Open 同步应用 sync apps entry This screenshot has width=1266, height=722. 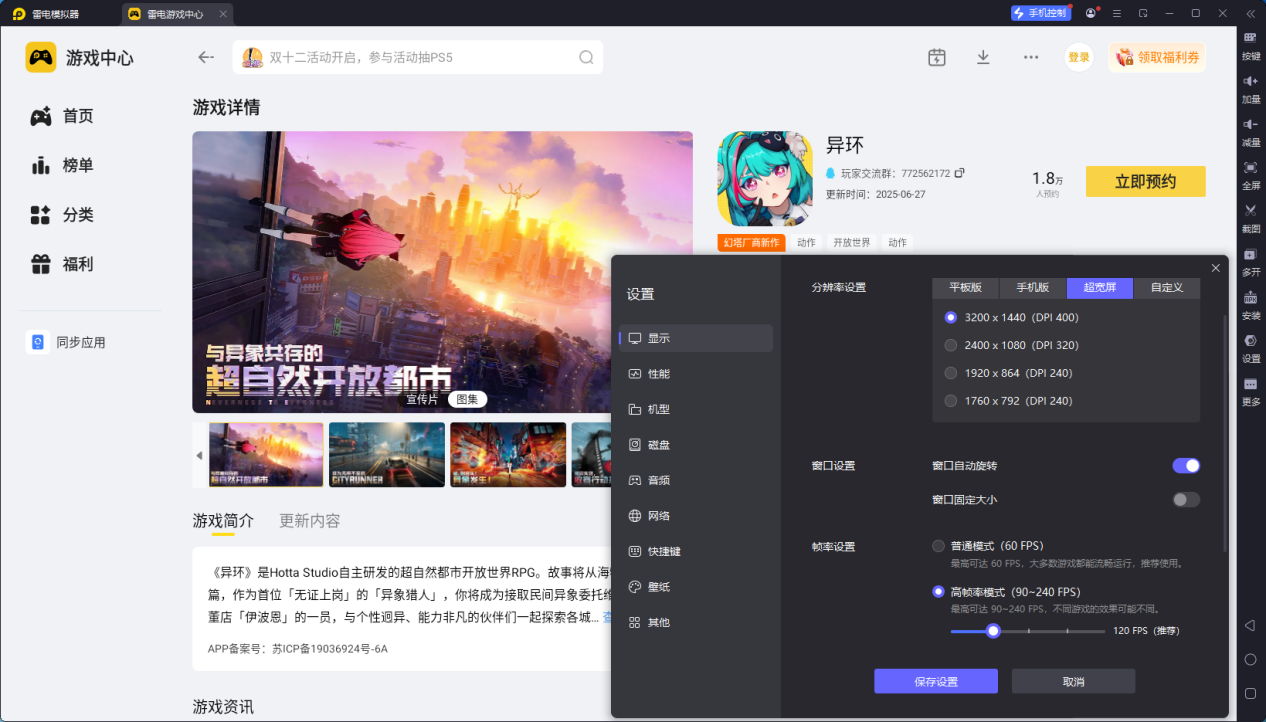pyautogui.click(x=66, y=342)
